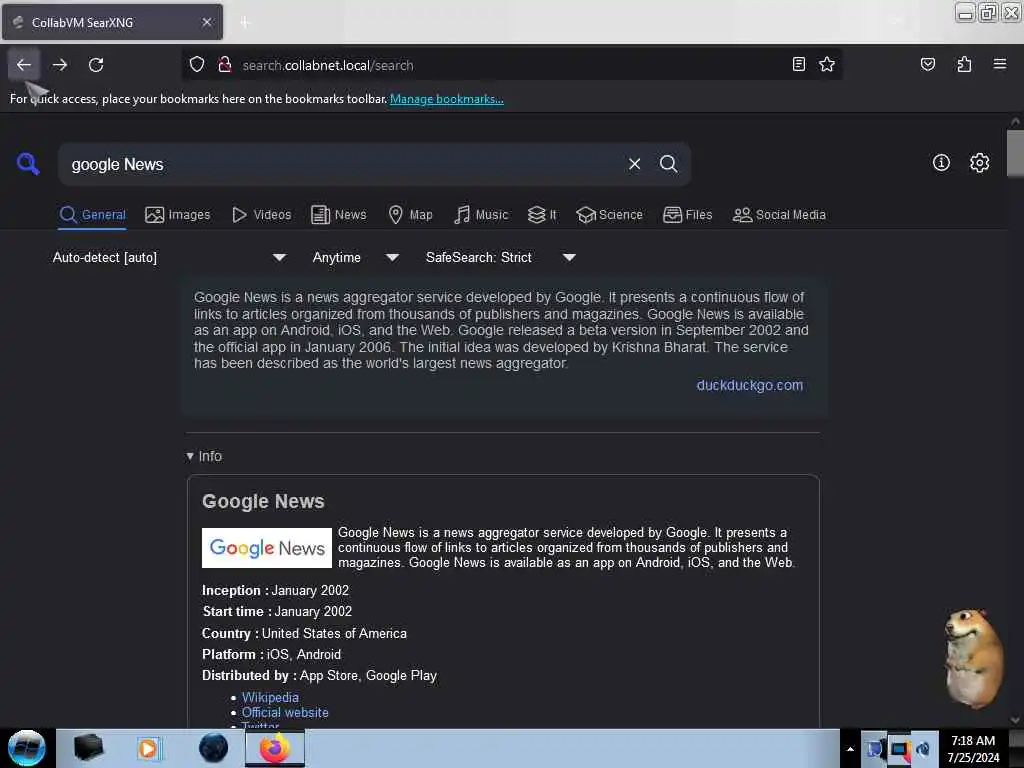1024x768 pixels.
Task: Click the Inception January 2002 line
Action: [x=276, y=590]
